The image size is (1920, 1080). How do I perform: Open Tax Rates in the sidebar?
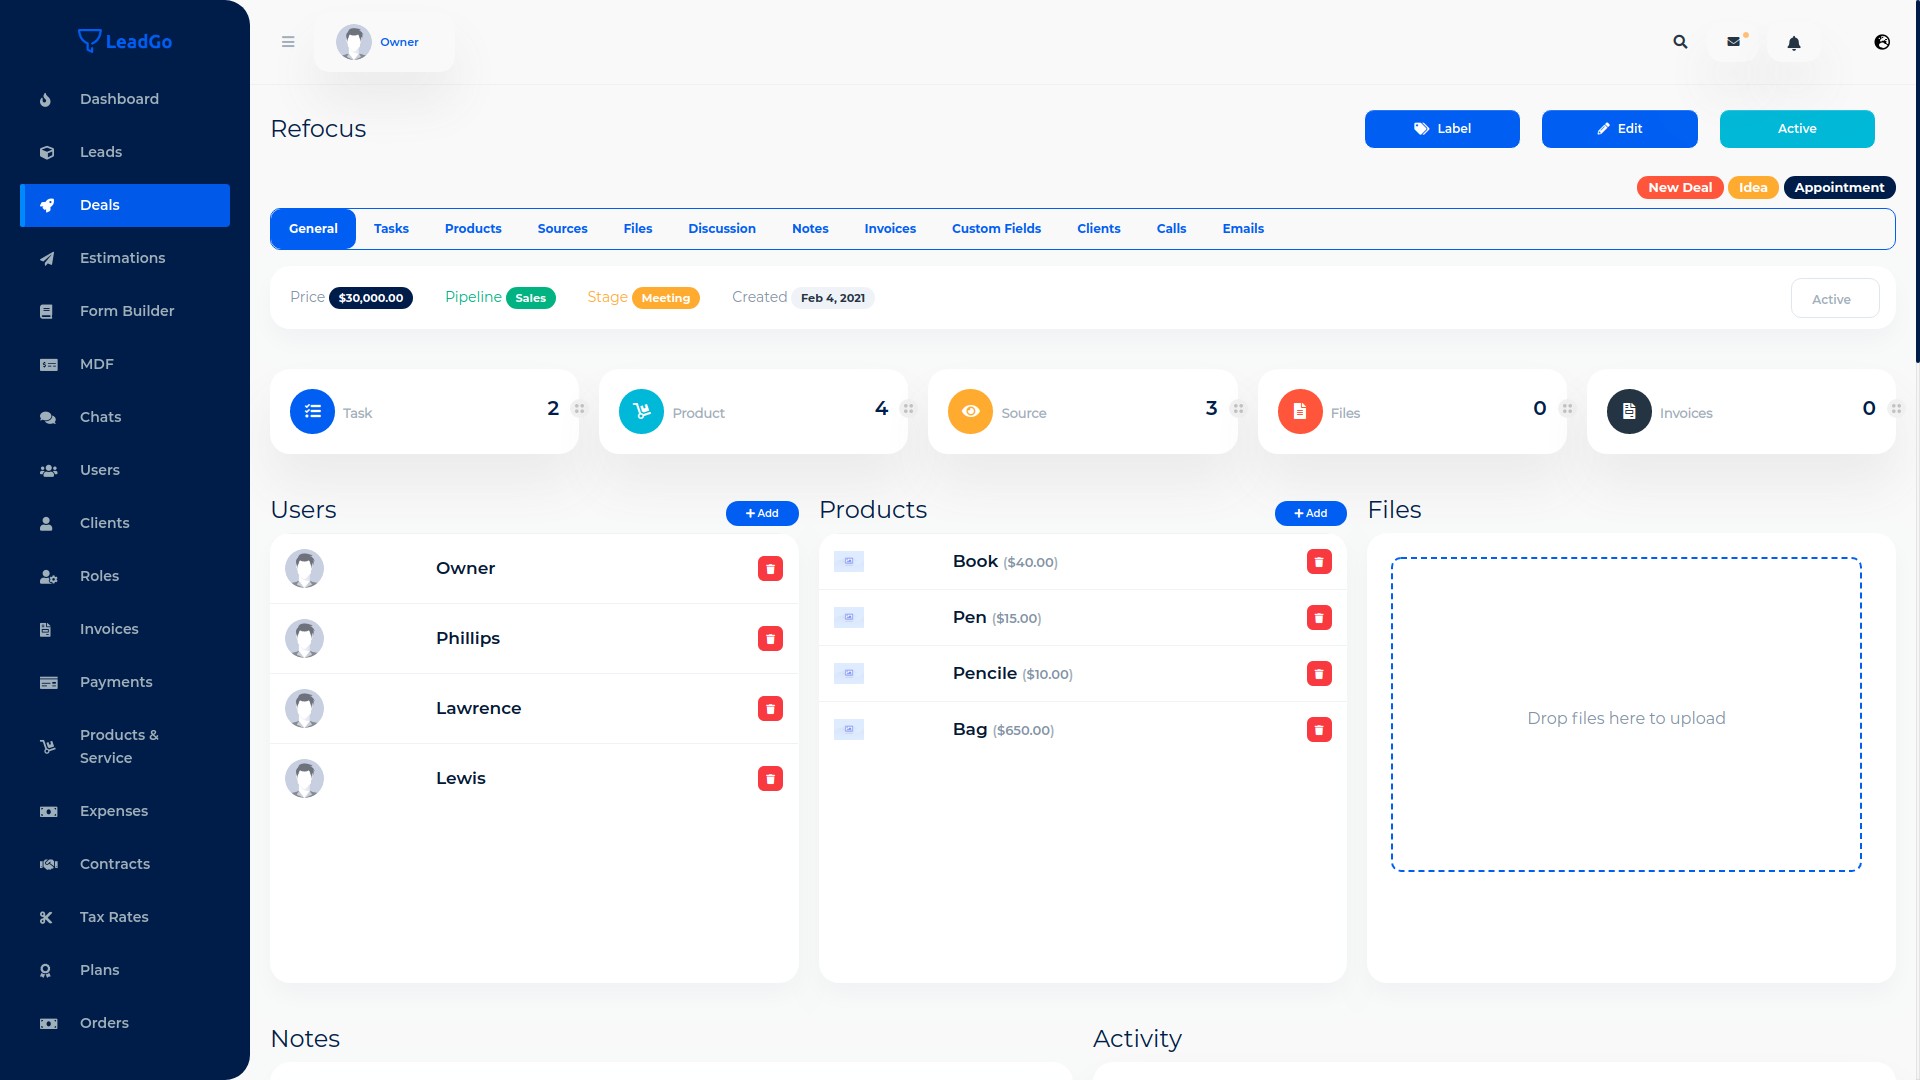tap(125, 917)
